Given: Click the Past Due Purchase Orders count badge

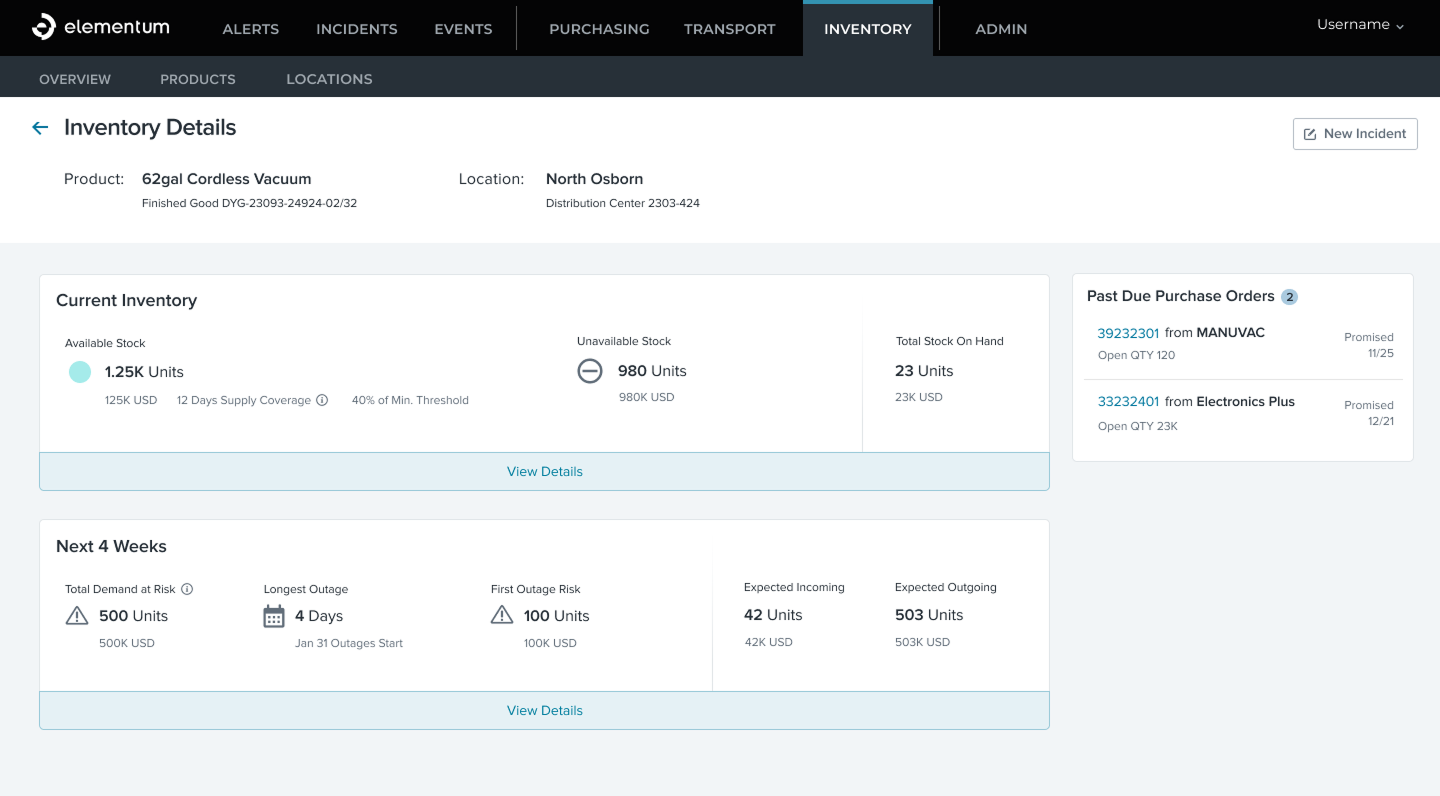Looking at the screenshot, I should (x=1290, y=297).
